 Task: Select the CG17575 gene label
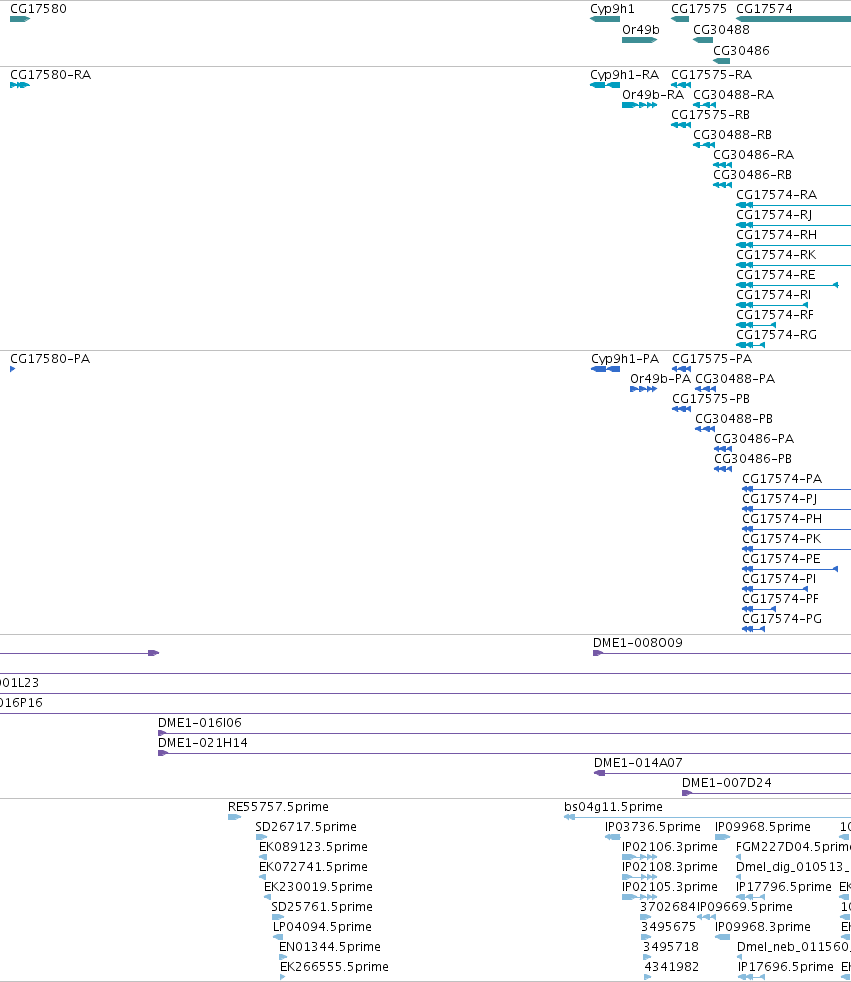coord(699,9)
